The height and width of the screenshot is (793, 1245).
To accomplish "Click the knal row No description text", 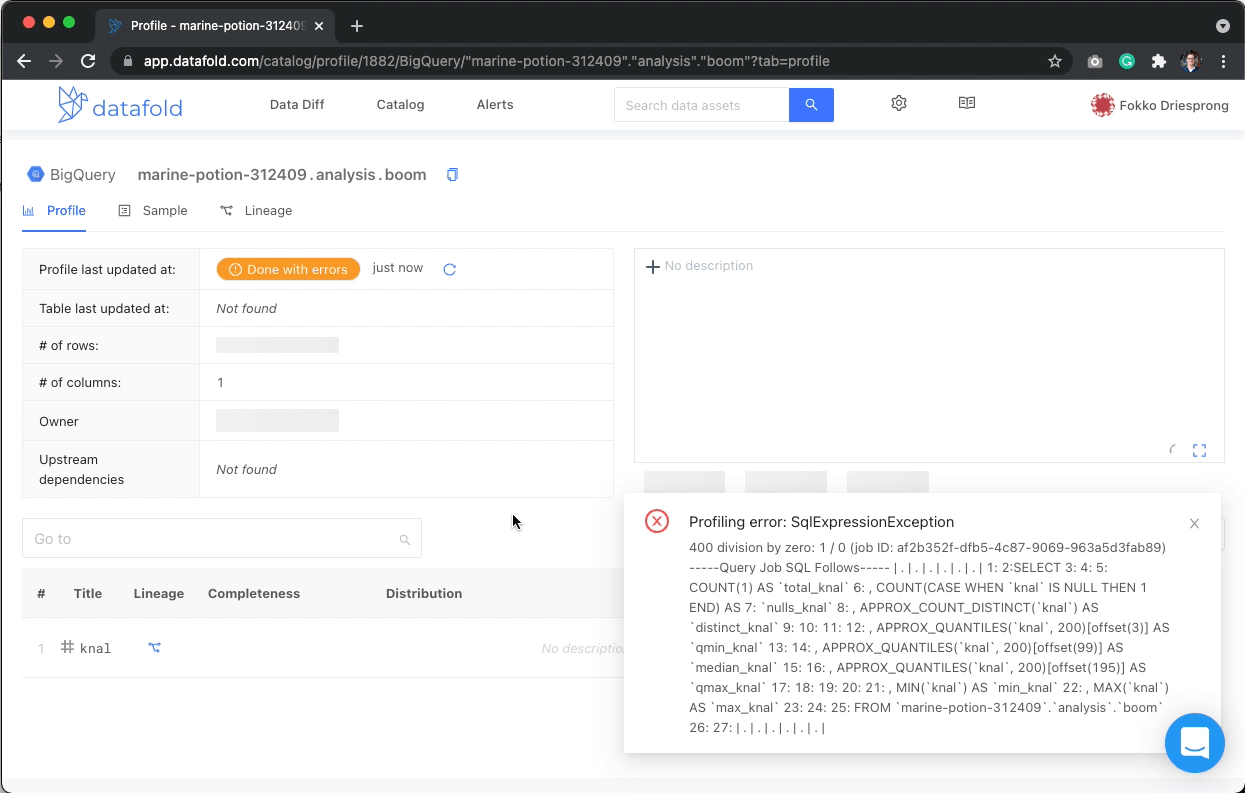I will 582,648.
